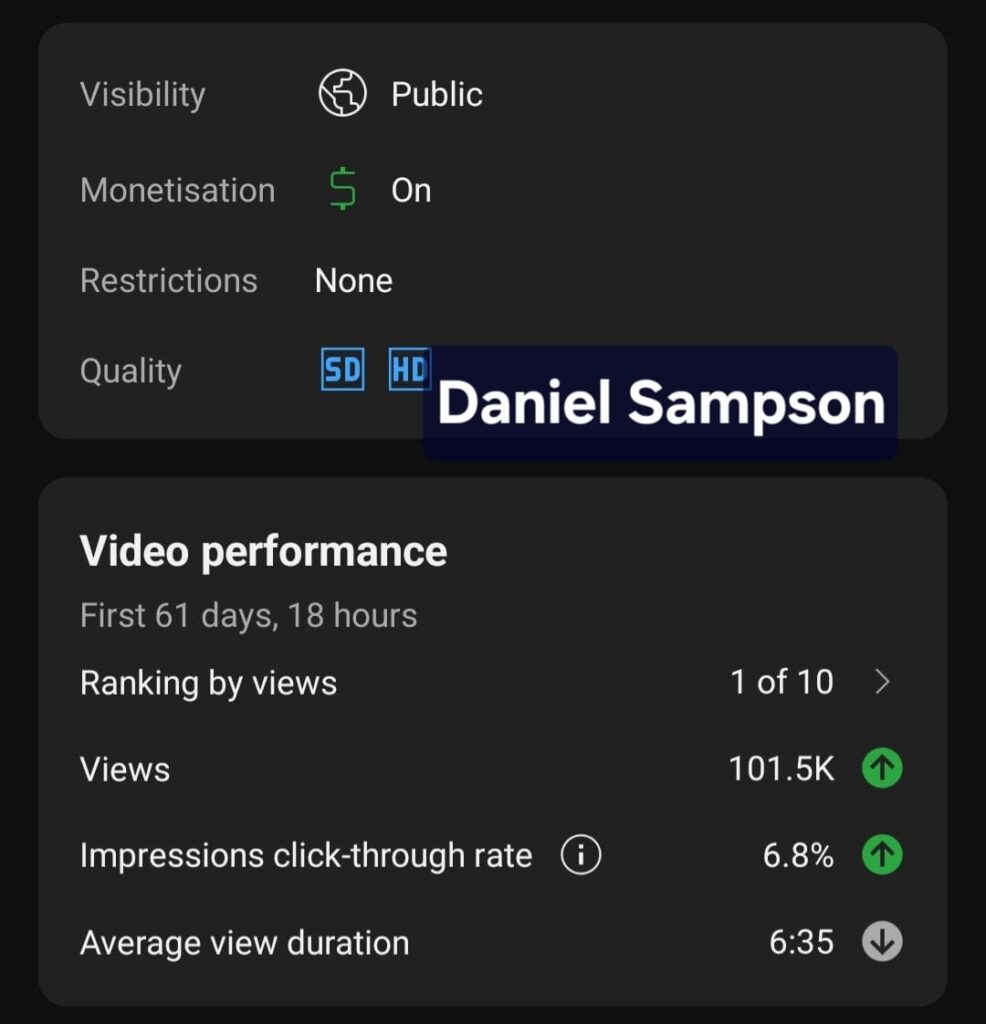Tap the 6:35 average view duration
The height and width of the screenshot is (1024, 986).
pos(802,943)
